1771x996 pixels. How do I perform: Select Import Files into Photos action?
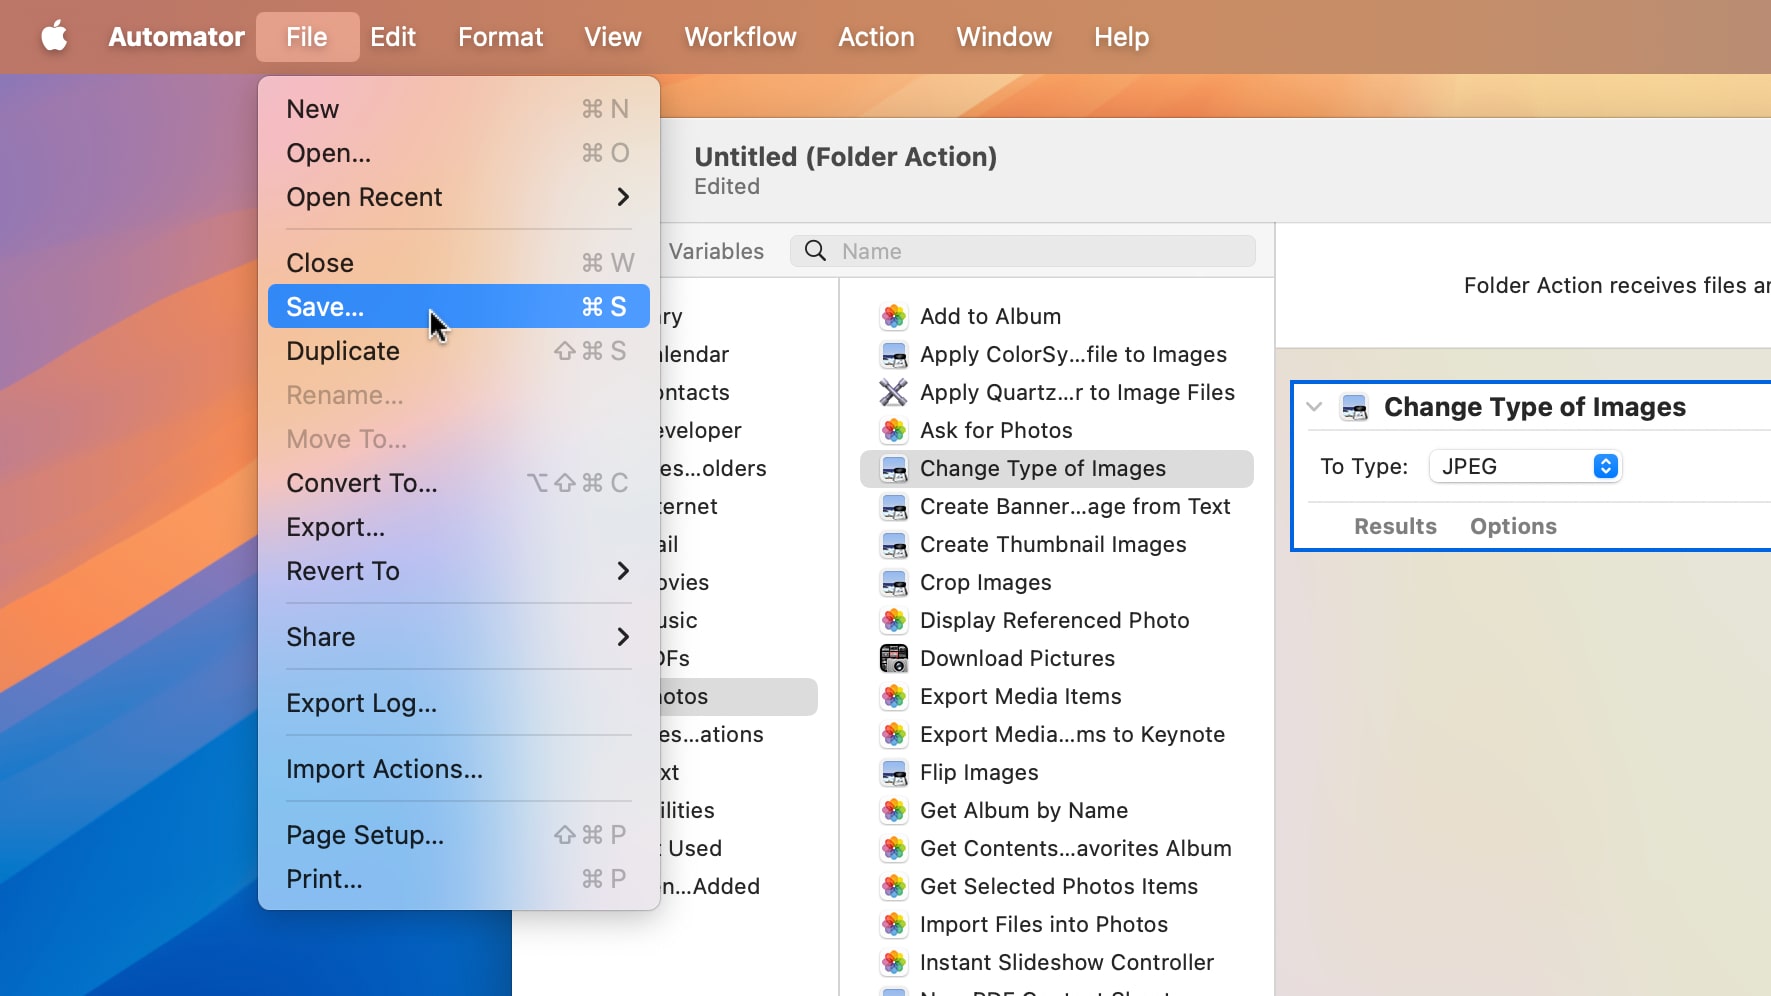1057,925
